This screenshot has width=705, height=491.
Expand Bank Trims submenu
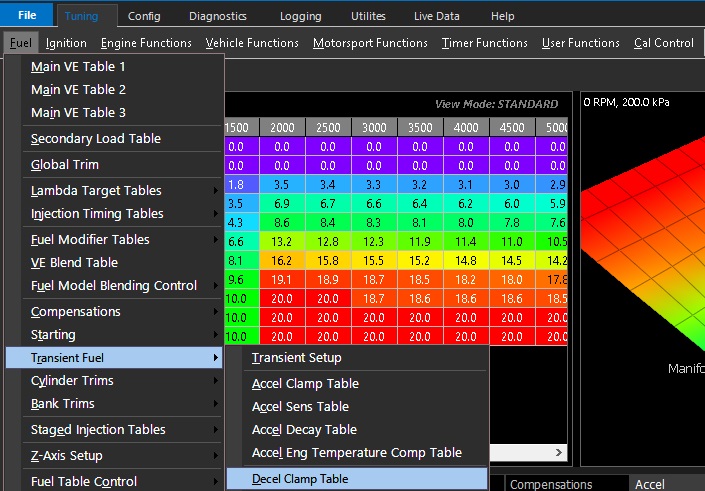point(114,403)
